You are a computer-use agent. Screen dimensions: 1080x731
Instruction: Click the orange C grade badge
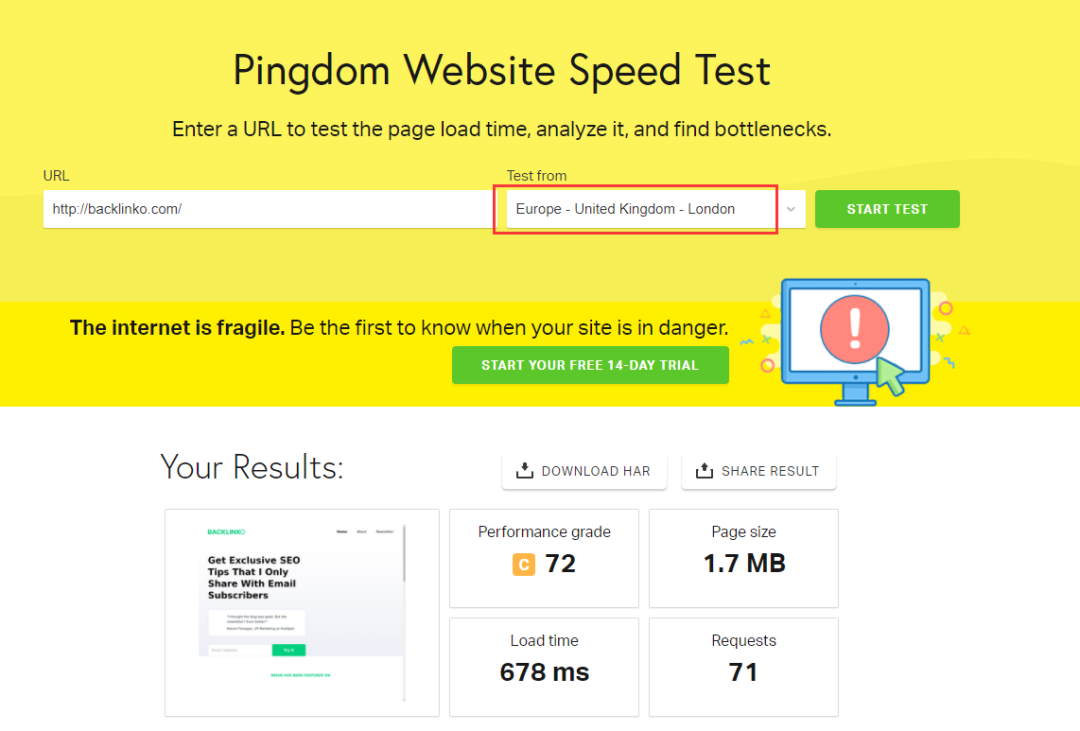click(x=523, y=565)
